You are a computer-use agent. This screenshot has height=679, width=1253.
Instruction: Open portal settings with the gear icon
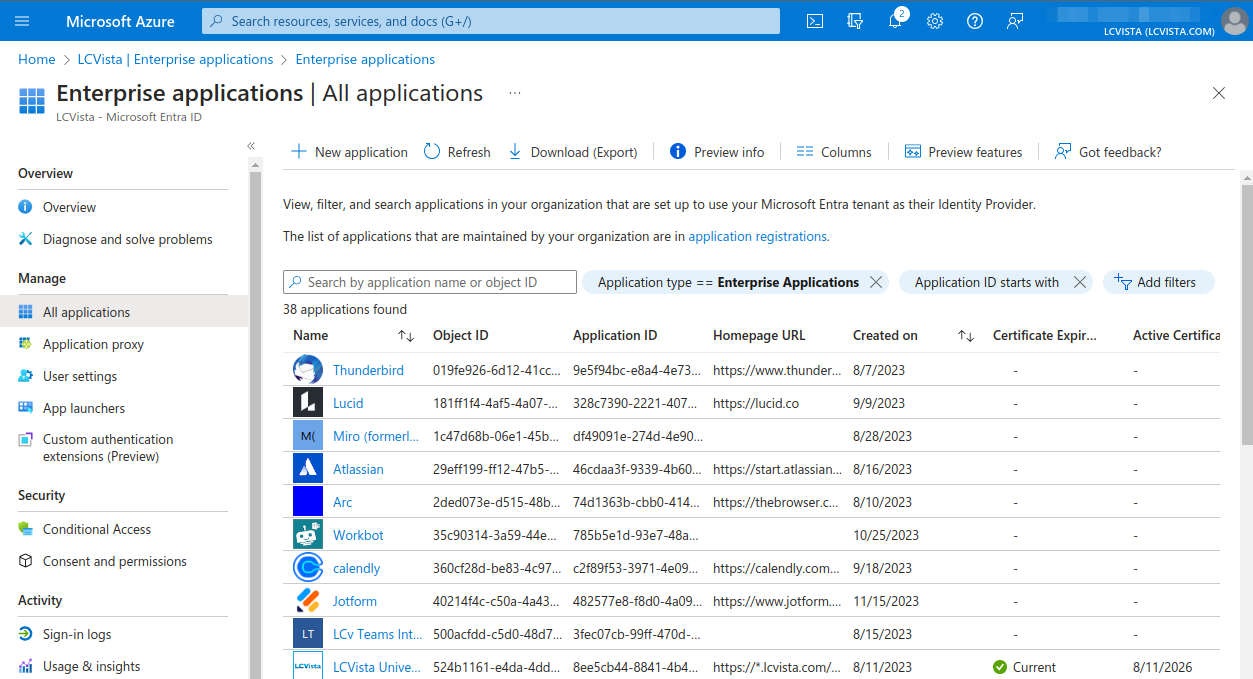tap(934, 20)
